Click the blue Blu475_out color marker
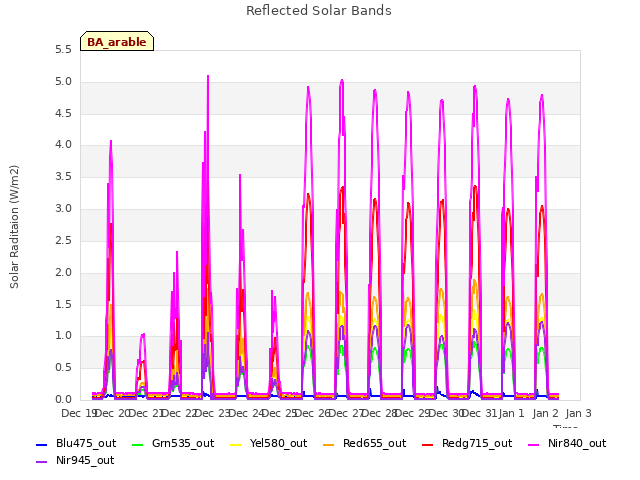 (x=42, y=444)
